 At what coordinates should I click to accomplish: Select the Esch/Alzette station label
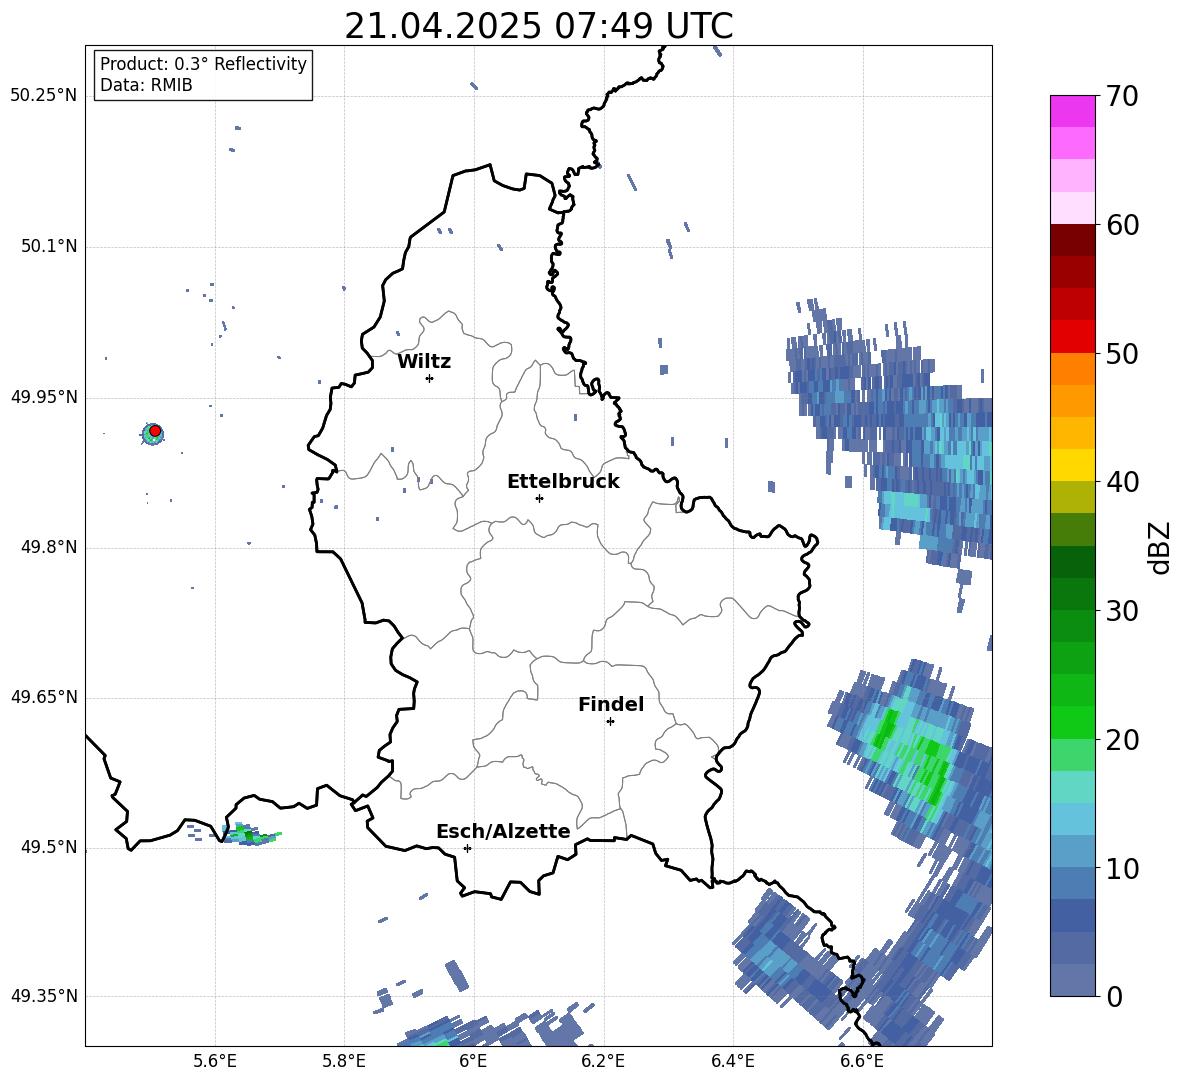(x=503, y=832)
